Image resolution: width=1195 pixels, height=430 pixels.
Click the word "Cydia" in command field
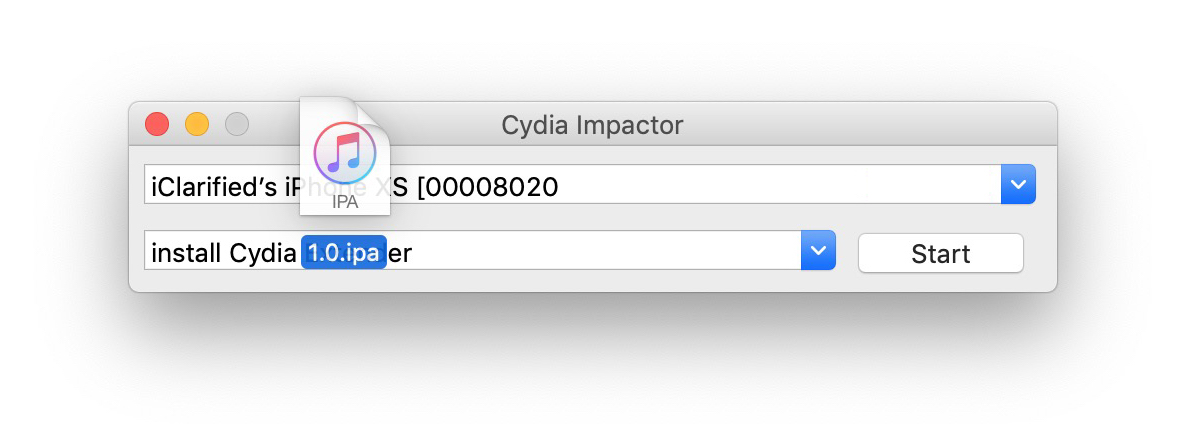262,253
